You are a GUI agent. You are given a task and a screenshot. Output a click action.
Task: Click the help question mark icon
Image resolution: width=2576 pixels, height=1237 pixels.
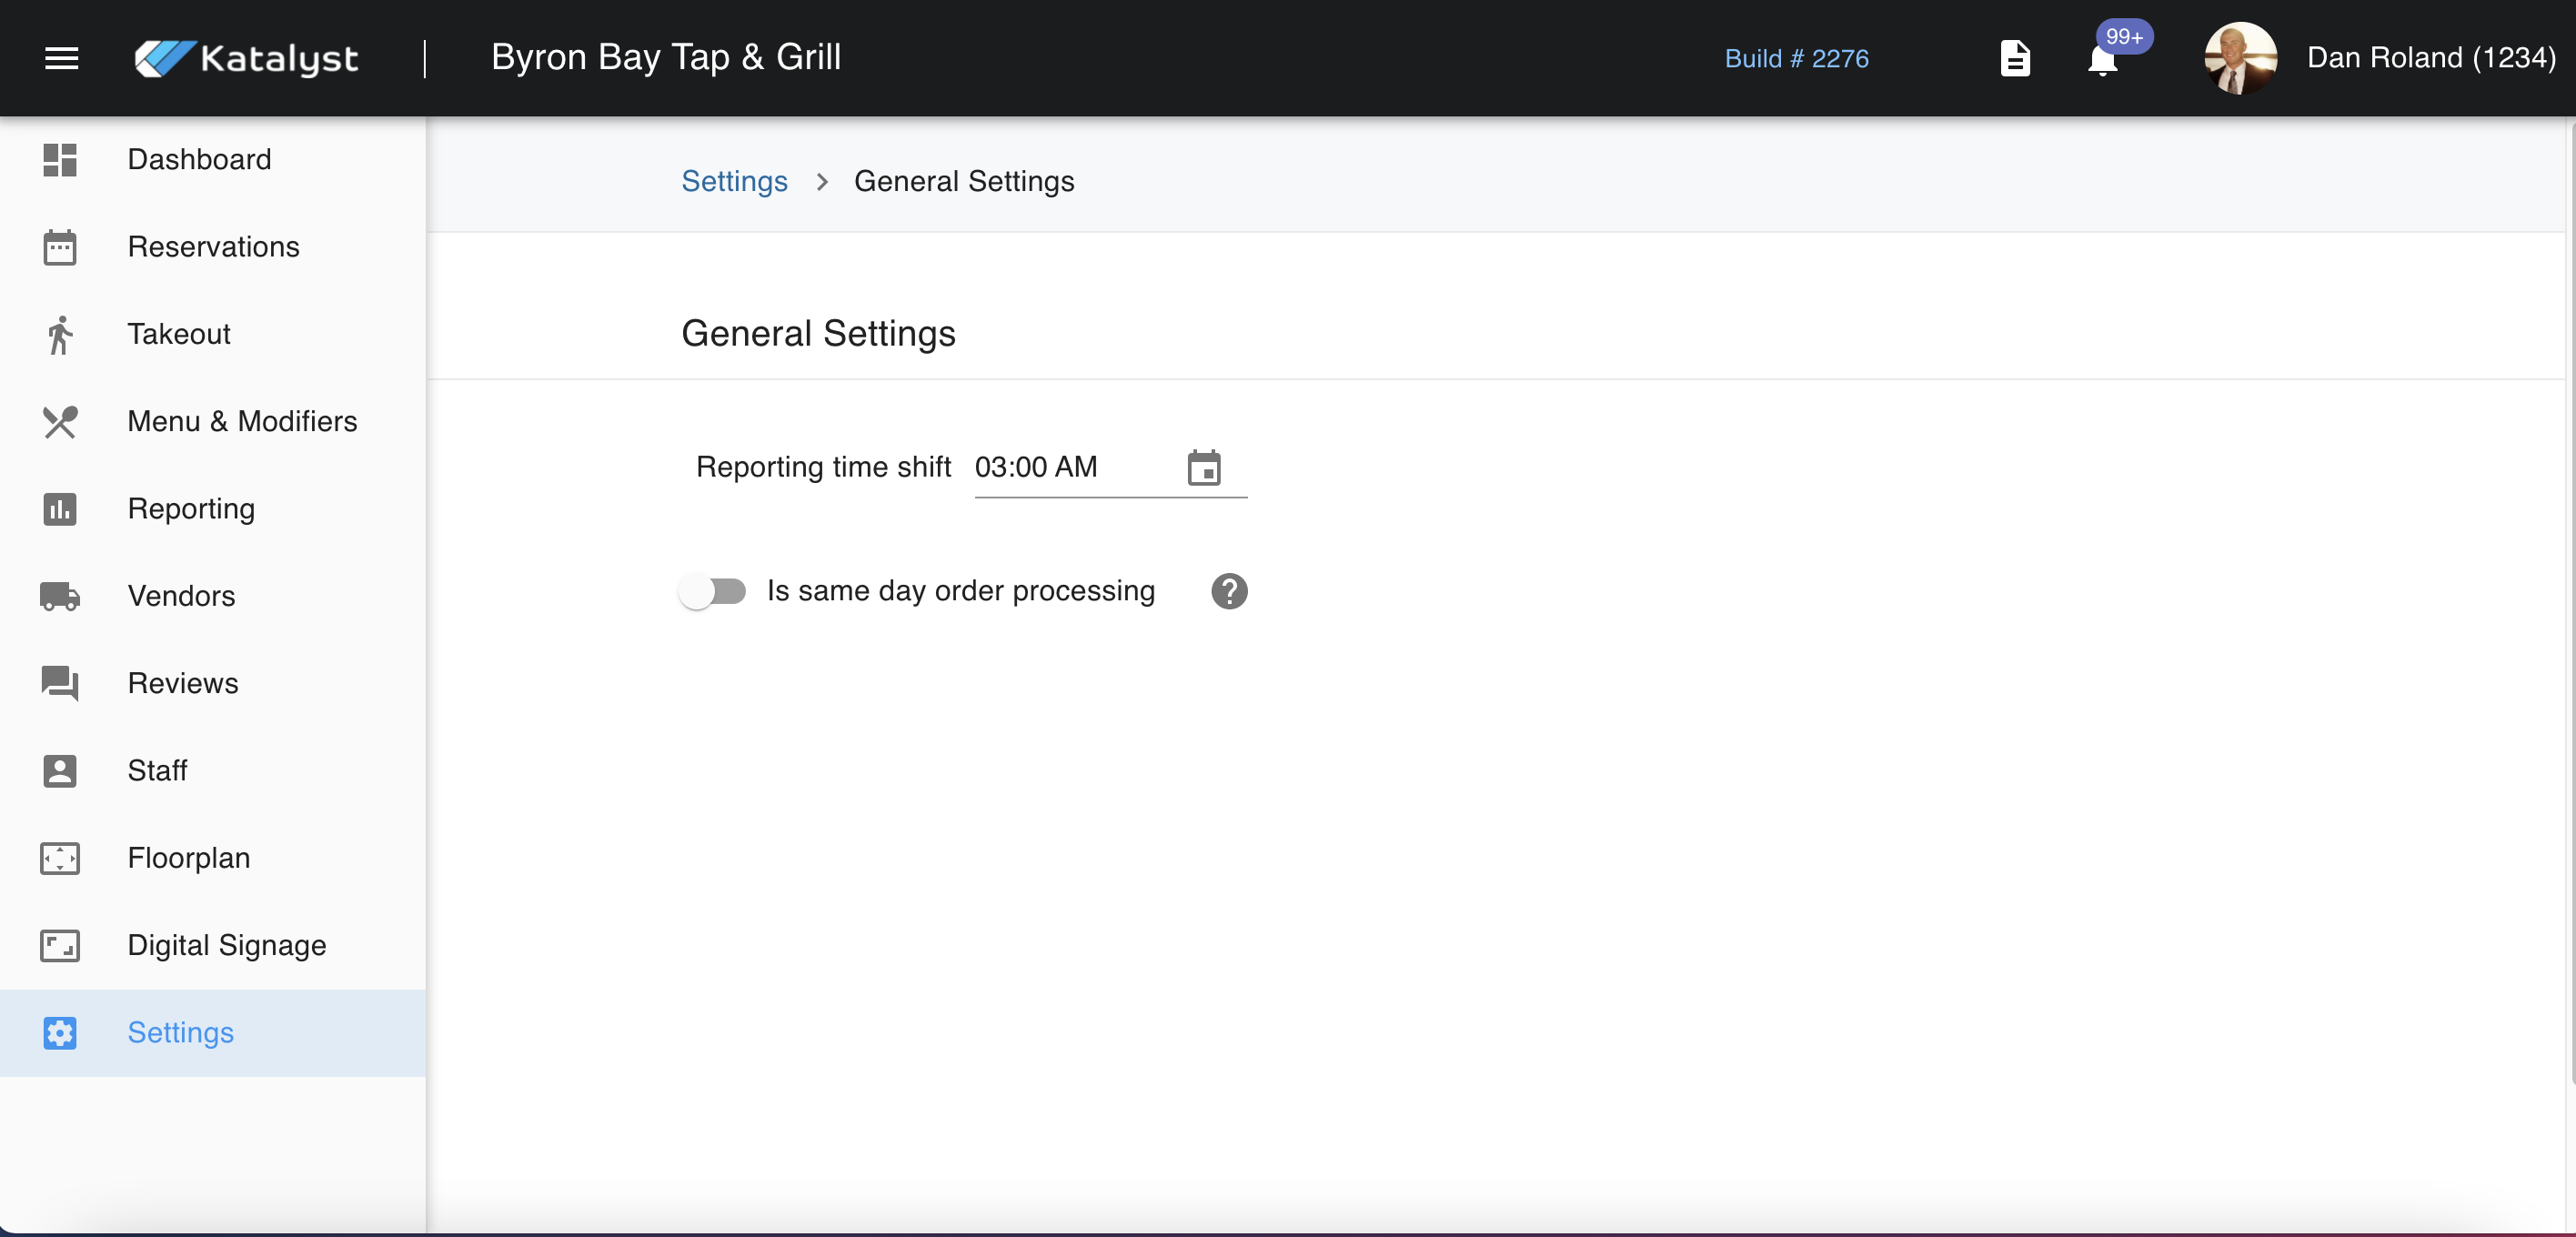tap(1228, 591)
